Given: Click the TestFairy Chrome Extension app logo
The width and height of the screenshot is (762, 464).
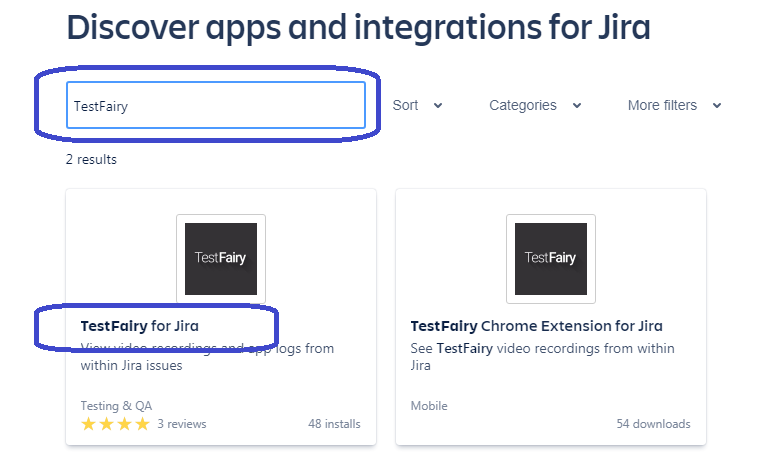Looking at the screenshot, I should tap(551, 258).
